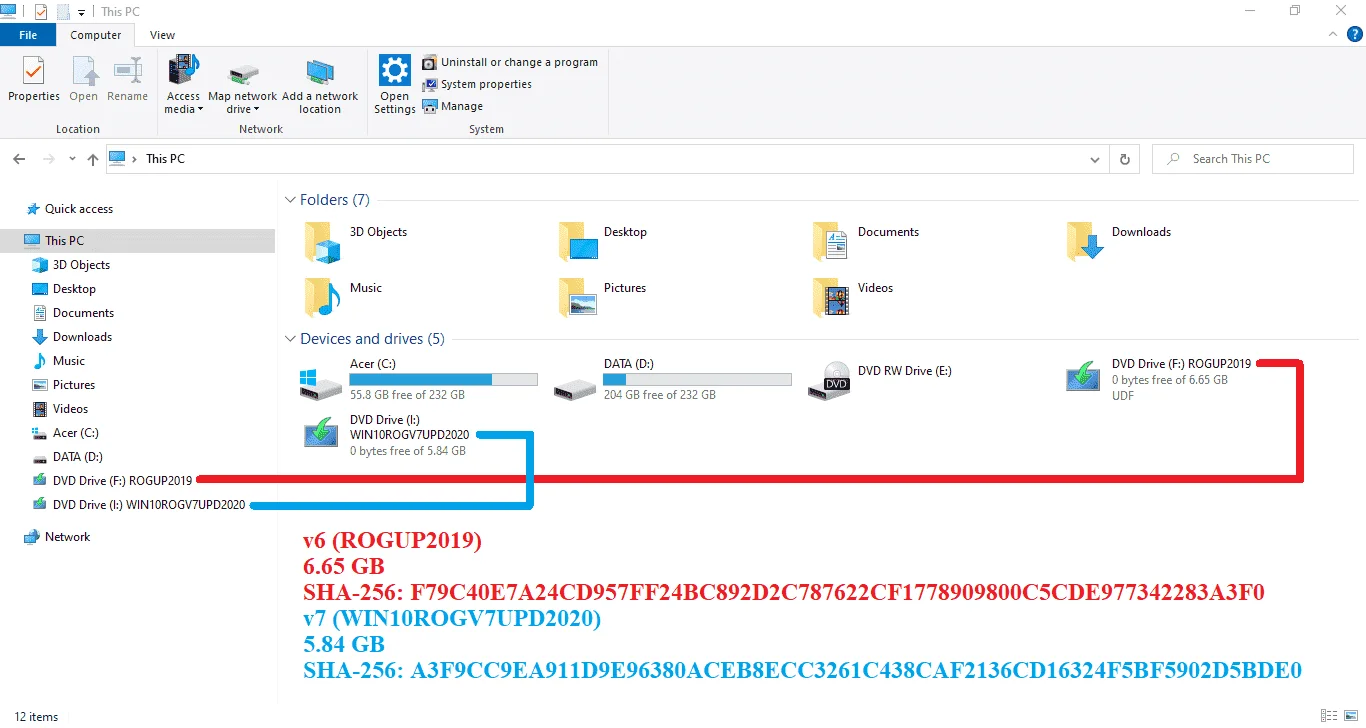Click Uninstall or change a program

point(510,62)
